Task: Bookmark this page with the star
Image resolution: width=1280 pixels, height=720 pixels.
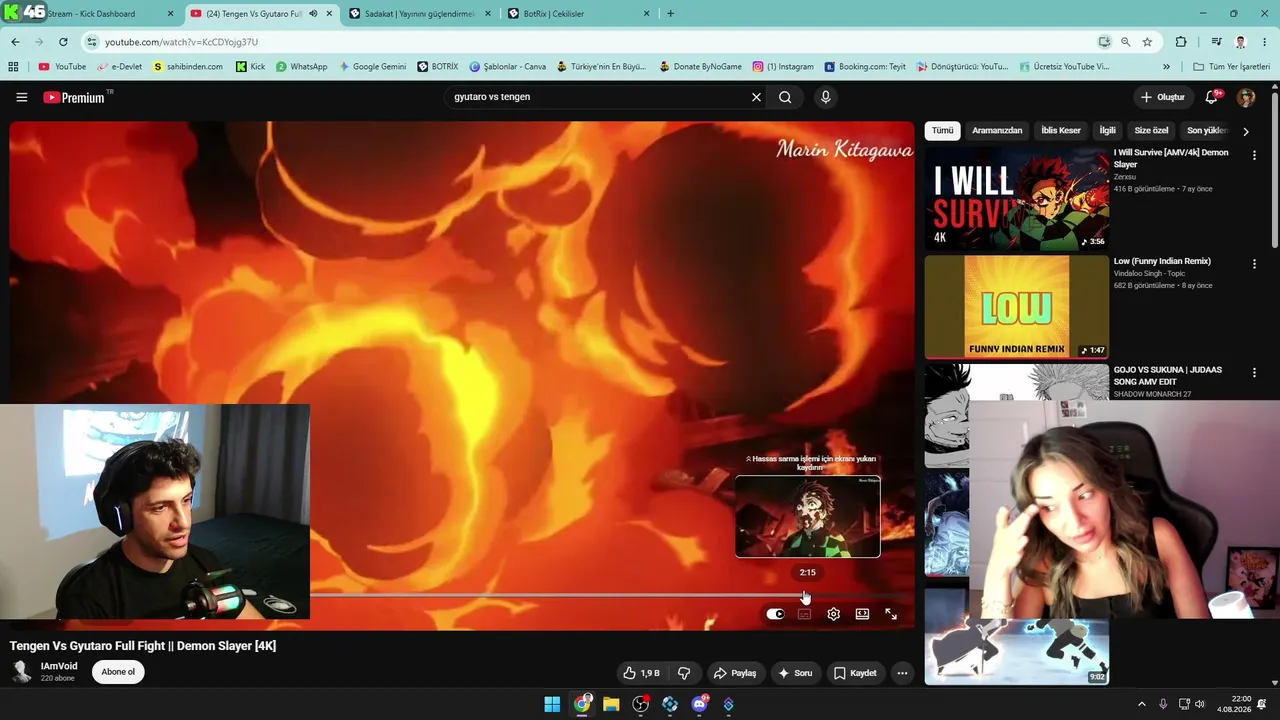Action: (x=1147, y=42)
